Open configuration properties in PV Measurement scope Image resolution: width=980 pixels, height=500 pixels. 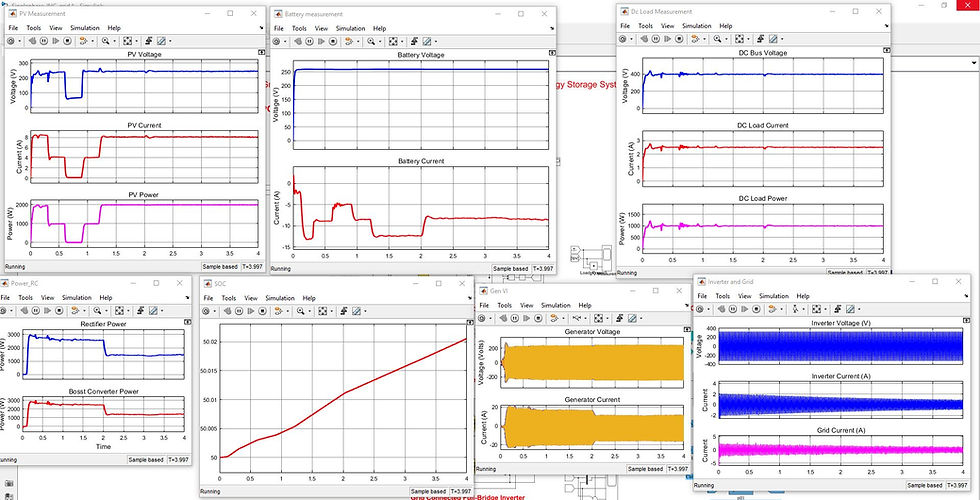(x=11, y=41)
